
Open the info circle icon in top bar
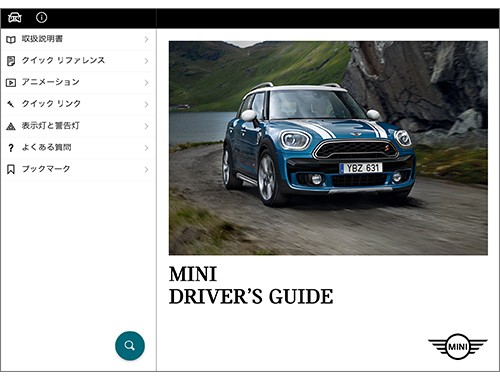41,17
